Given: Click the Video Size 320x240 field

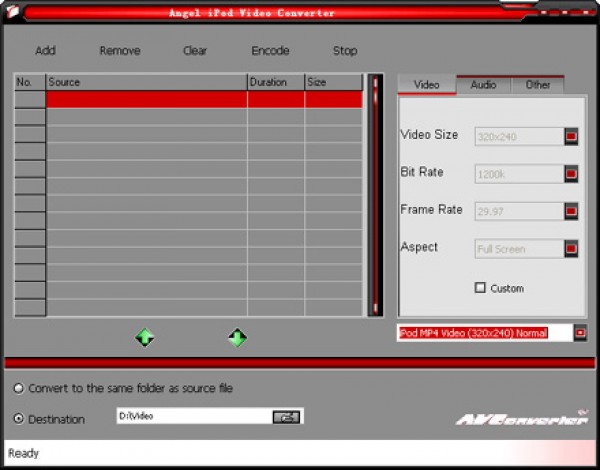Looking at the screenshot, I should click(519, 136).
